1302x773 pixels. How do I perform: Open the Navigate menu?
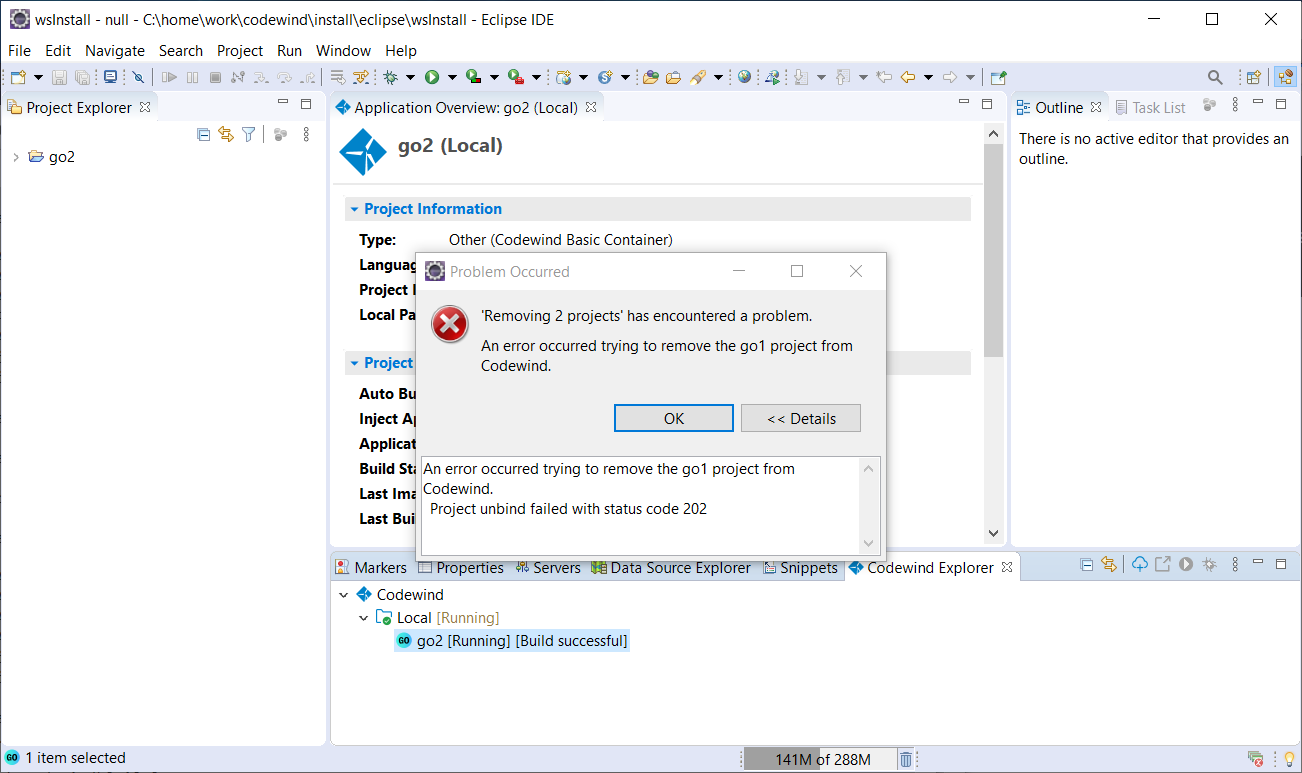(114, 50)
